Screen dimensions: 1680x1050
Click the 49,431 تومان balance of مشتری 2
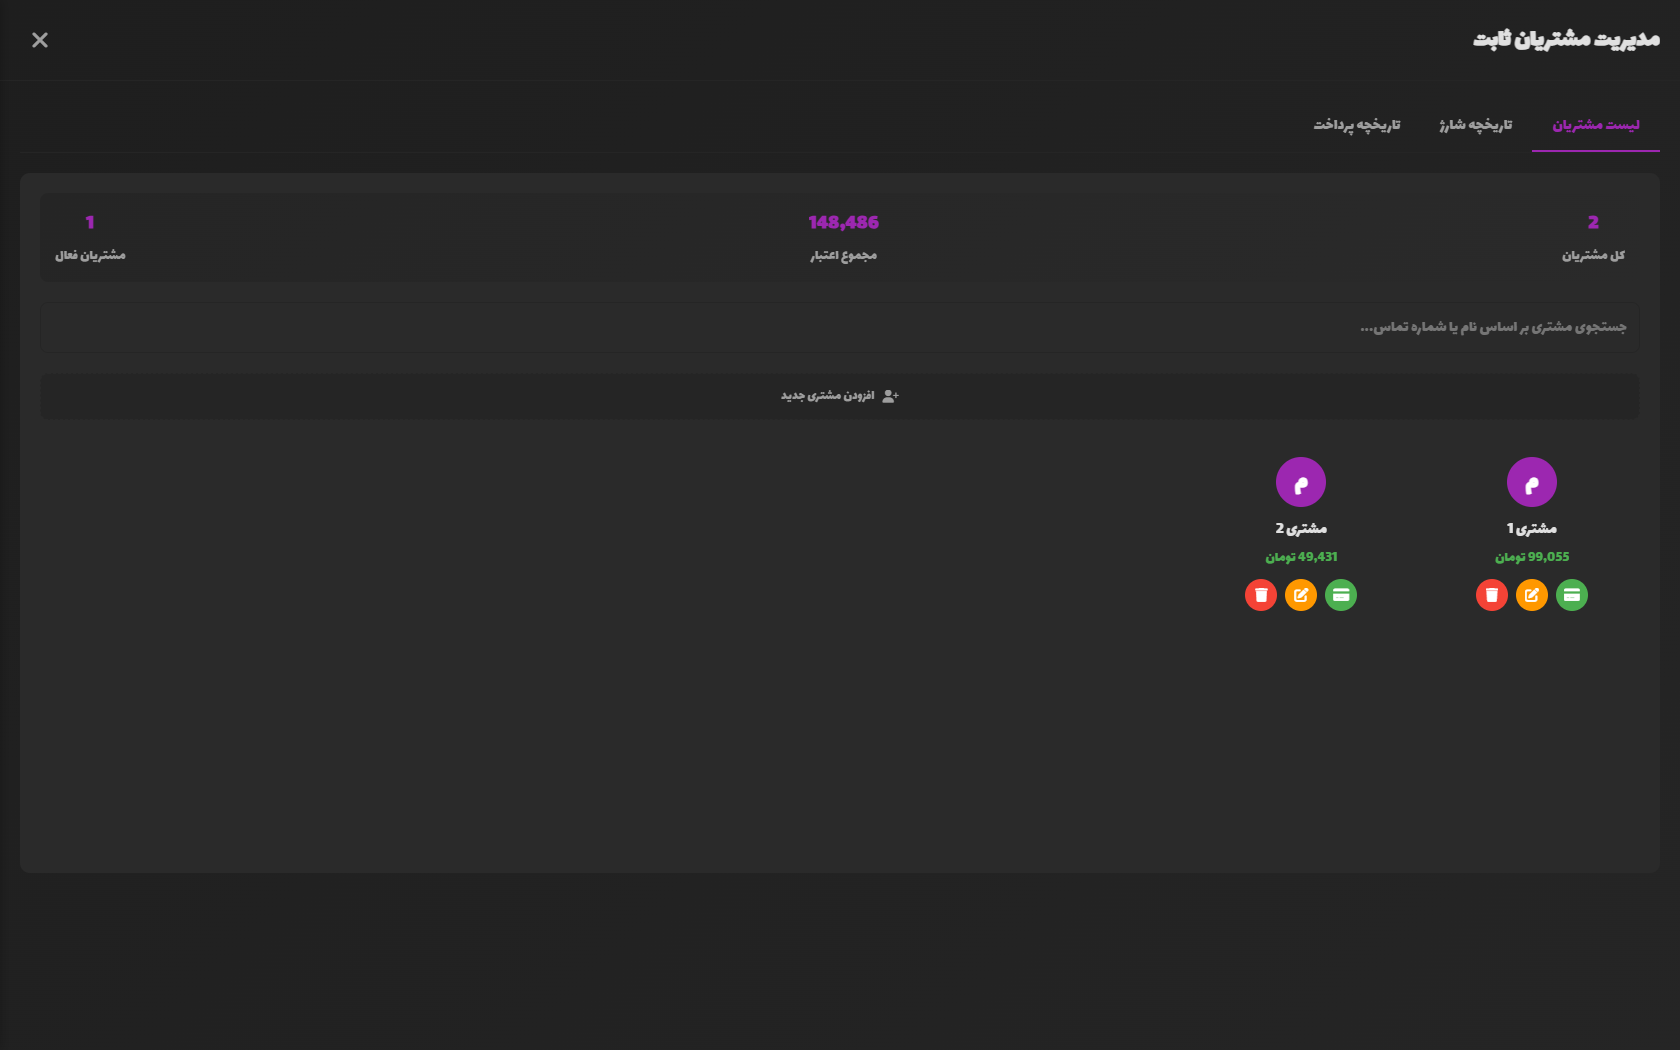click(x=1300, y=557)
